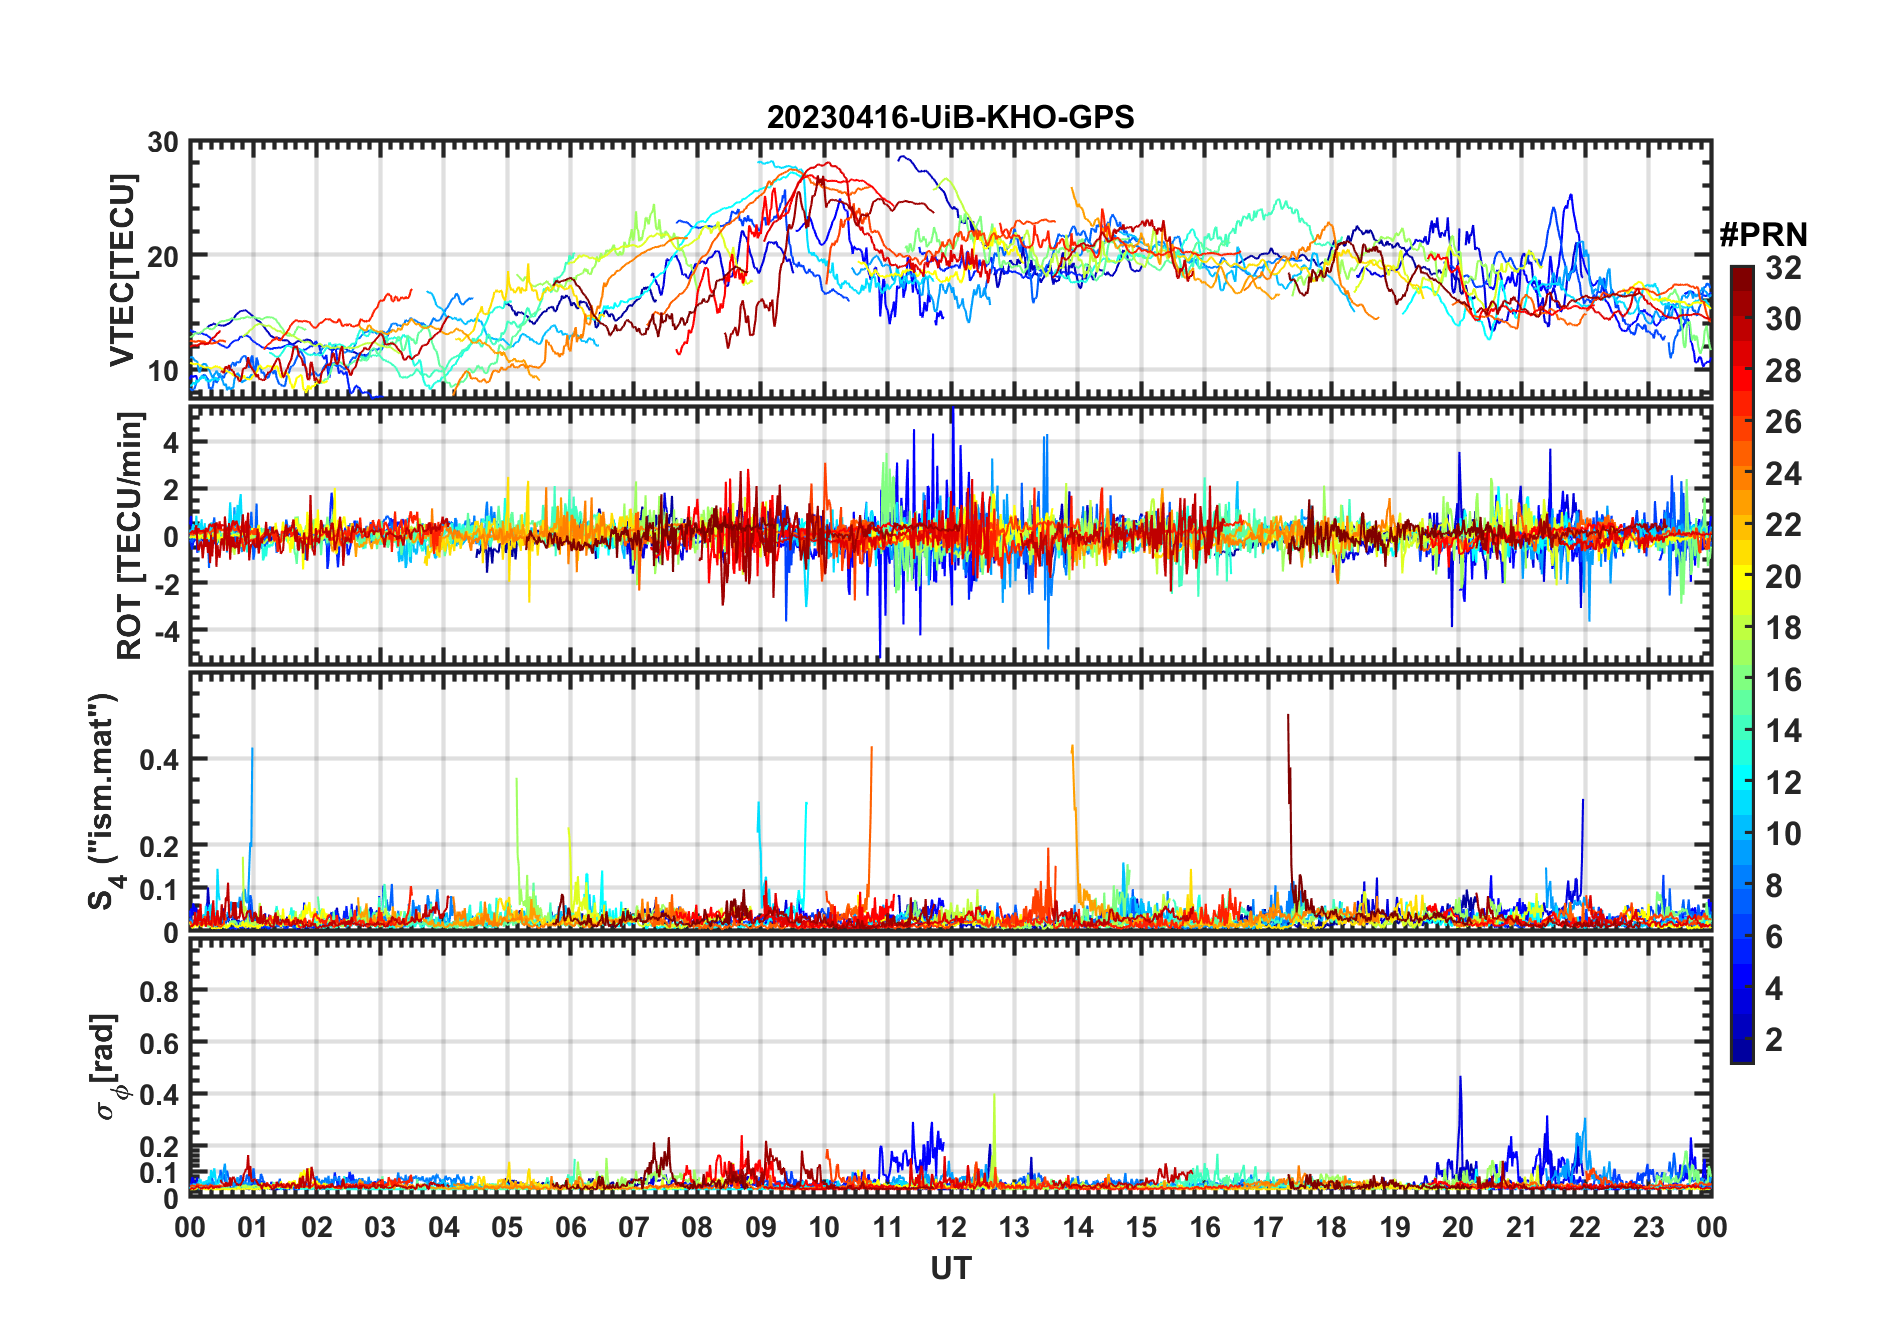The height and width of the screenshot is (1330, 1902).
Task: Select the UT axis tick label 17
Action: click(x=1268, y=1227)
